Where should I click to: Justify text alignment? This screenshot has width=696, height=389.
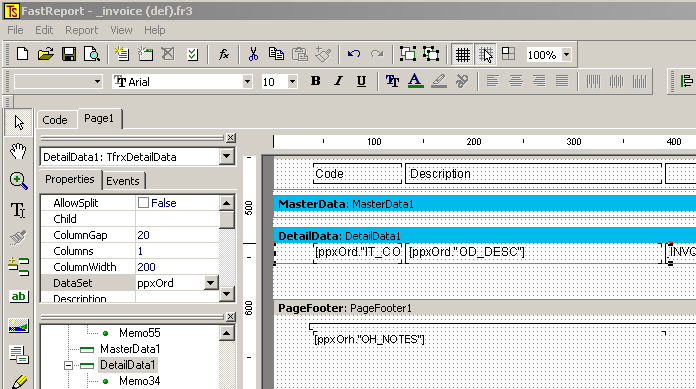click(x=562, y=81)
